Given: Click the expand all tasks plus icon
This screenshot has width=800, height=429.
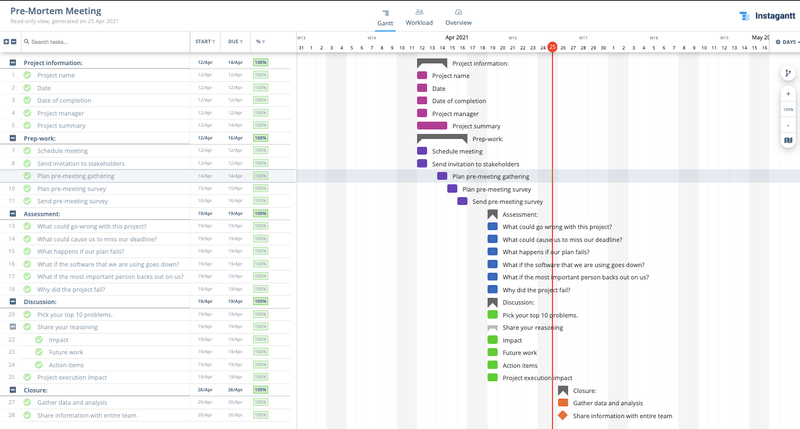Looking at the screenshot, I should pyautogui.click(x=6, y=42).
